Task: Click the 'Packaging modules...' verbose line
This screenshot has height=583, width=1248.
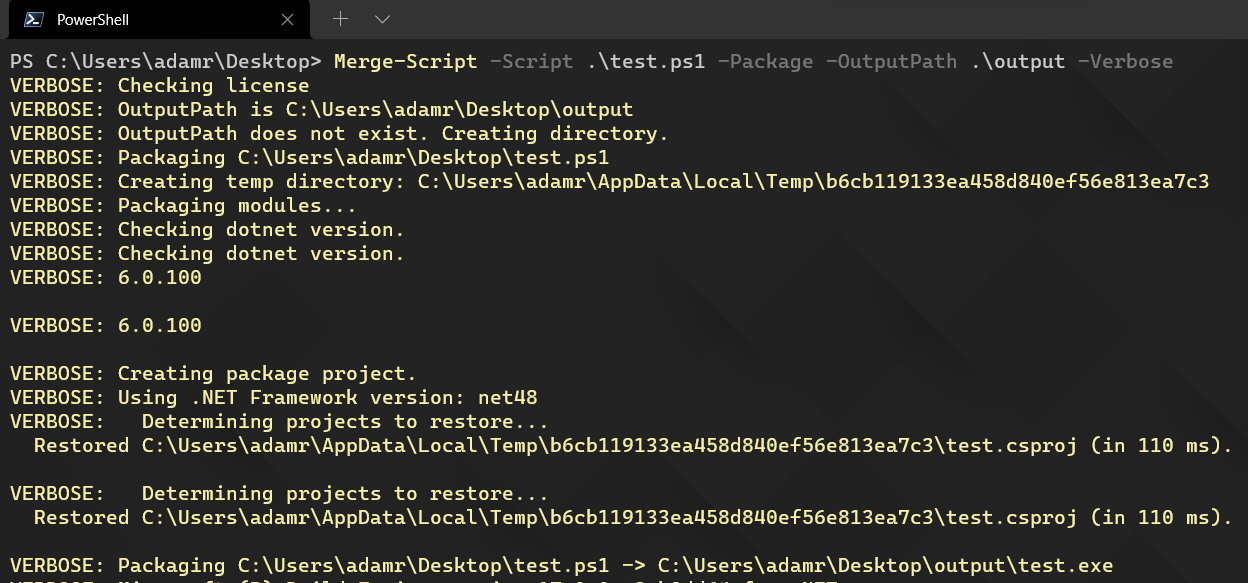Action: pyautogui.click(x=184, y=205)
